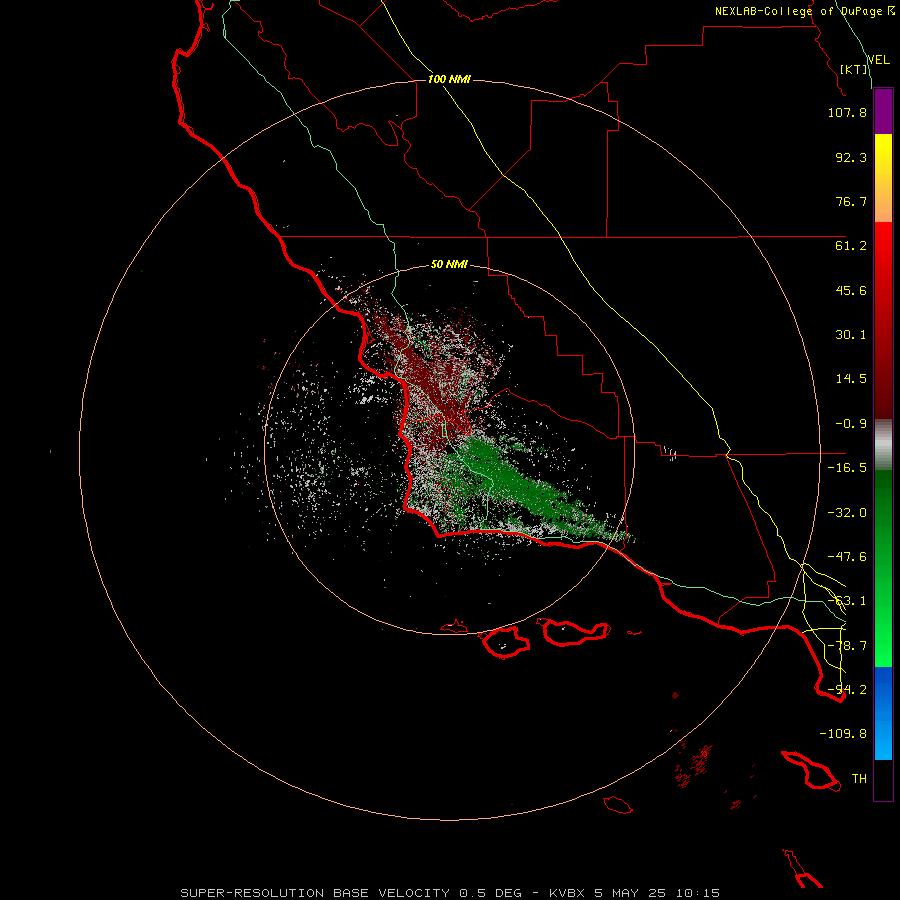Pick the black TH segment of velocity scale
The height and width of the screenshot is (900, 900).
883,780
